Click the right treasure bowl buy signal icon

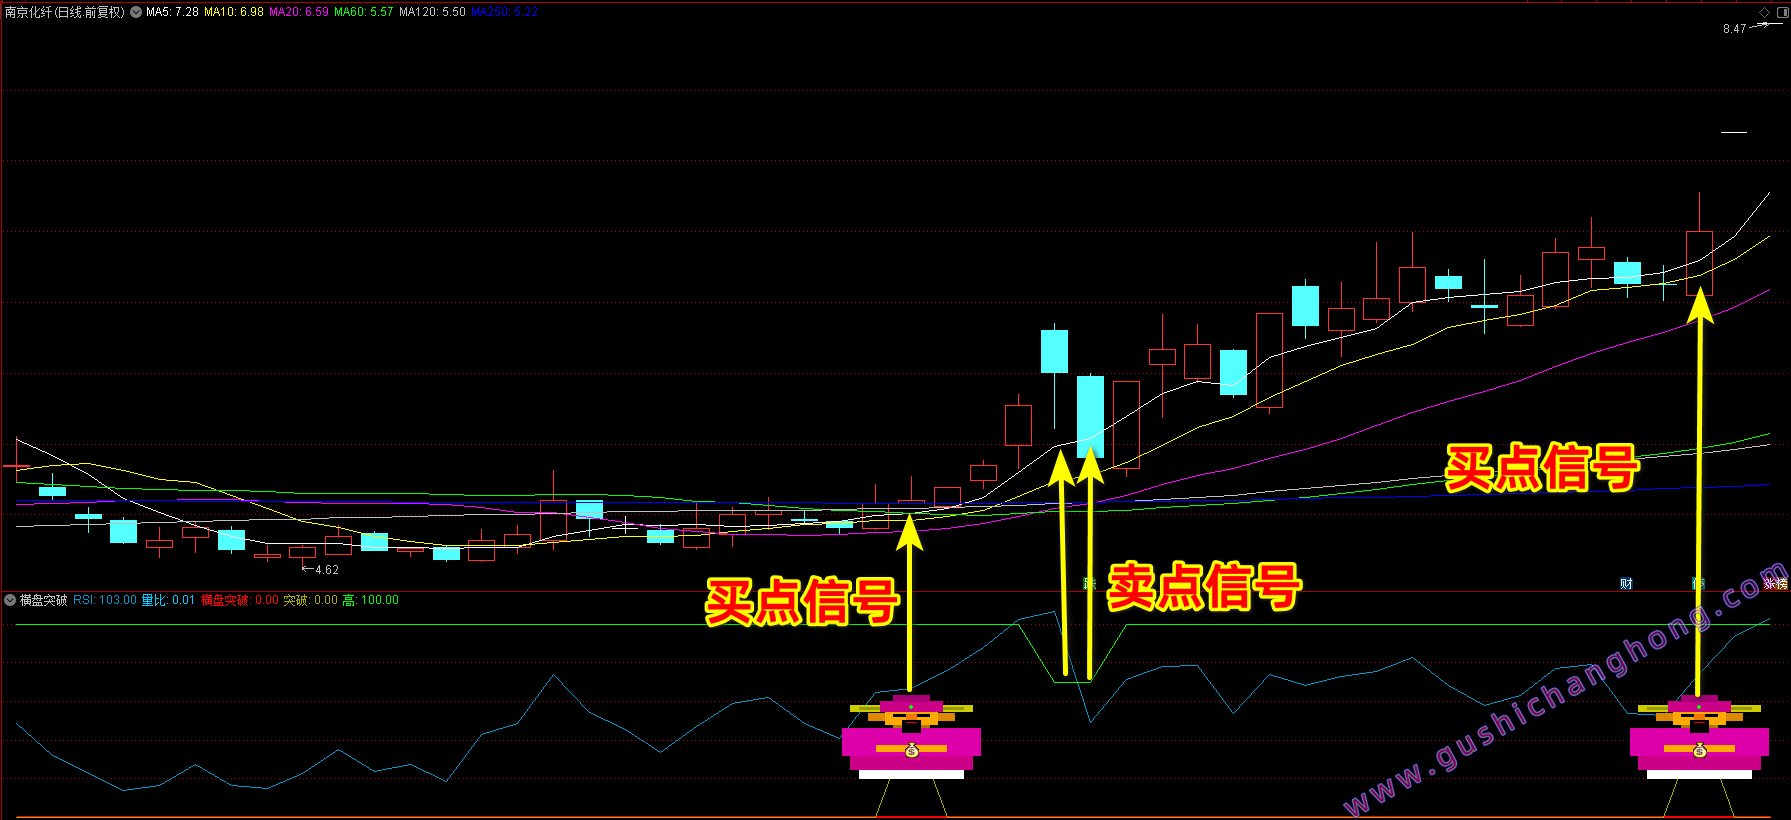click(1699, 737)
